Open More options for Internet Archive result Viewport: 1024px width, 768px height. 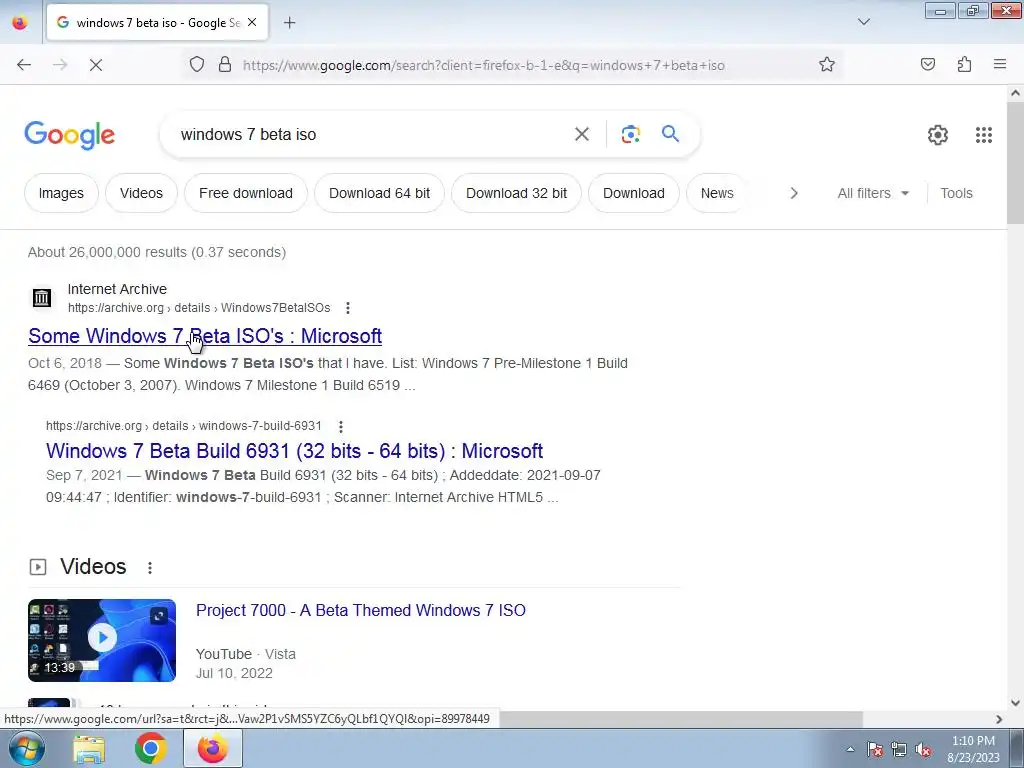[347, 308]
